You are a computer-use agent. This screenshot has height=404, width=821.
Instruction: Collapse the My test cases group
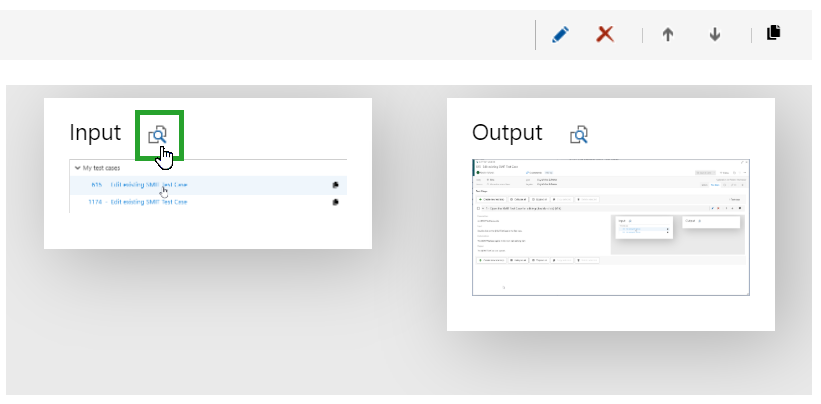coord(78,168)
